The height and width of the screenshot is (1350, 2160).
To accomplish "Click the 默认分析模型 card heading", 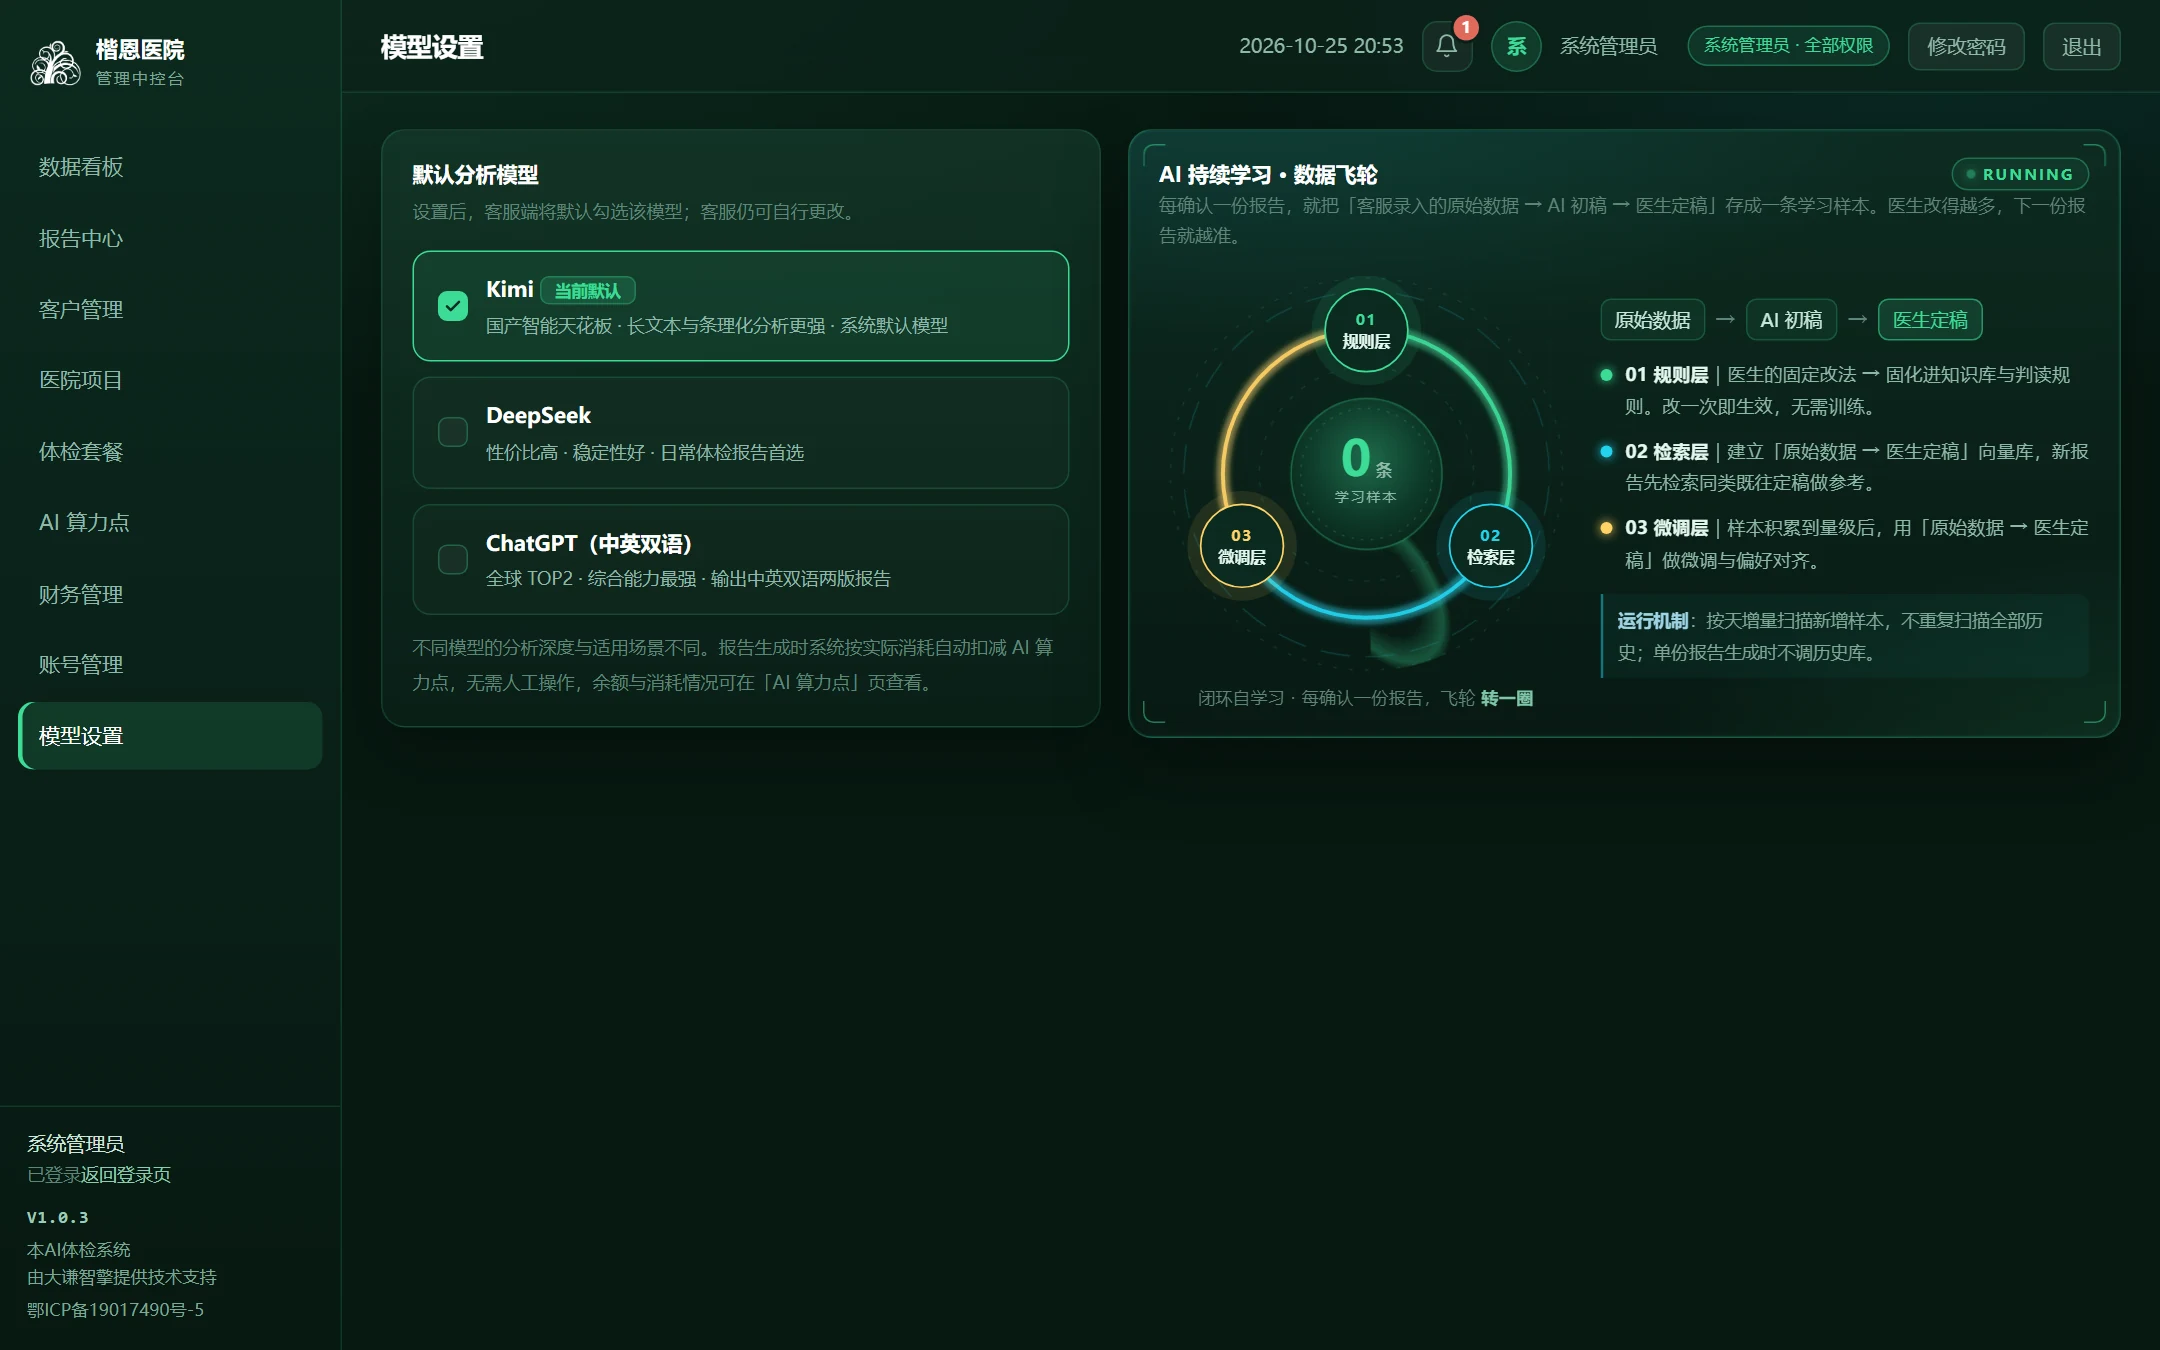I will pyautogui.click(x=475, y=175).
